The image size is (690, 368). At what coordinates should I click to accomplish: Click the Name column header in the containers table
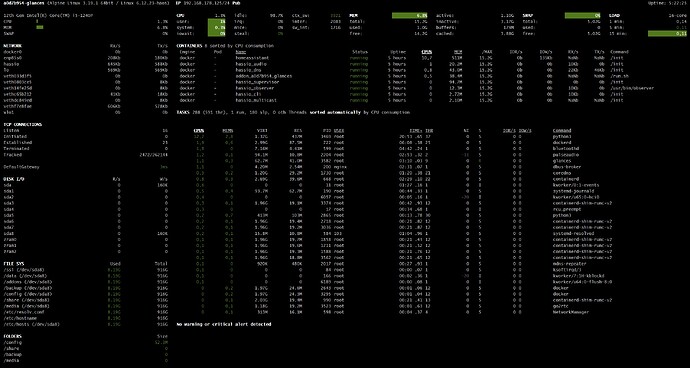pyautogui.click(x=241, y=52)
